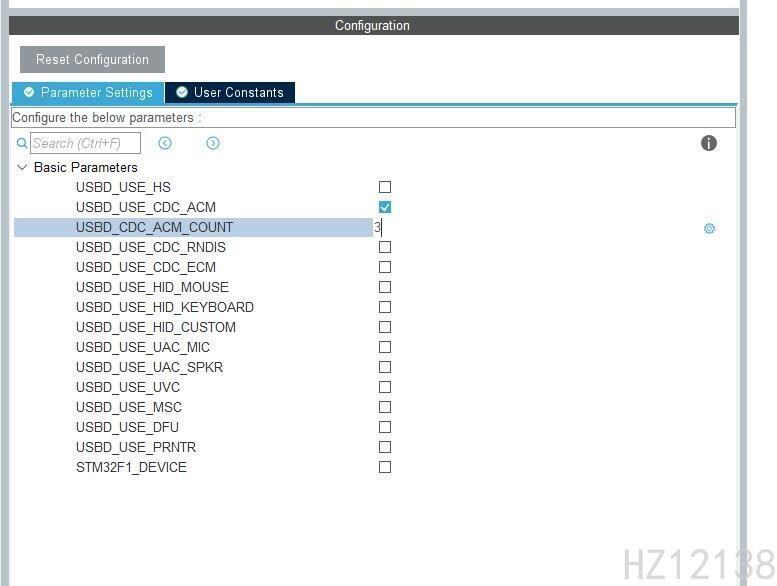Image resolution: width=777 pixels, height=586 pixels.
Task: Focus the Search (Ctrl+F) field
Action: coord(85,143)
